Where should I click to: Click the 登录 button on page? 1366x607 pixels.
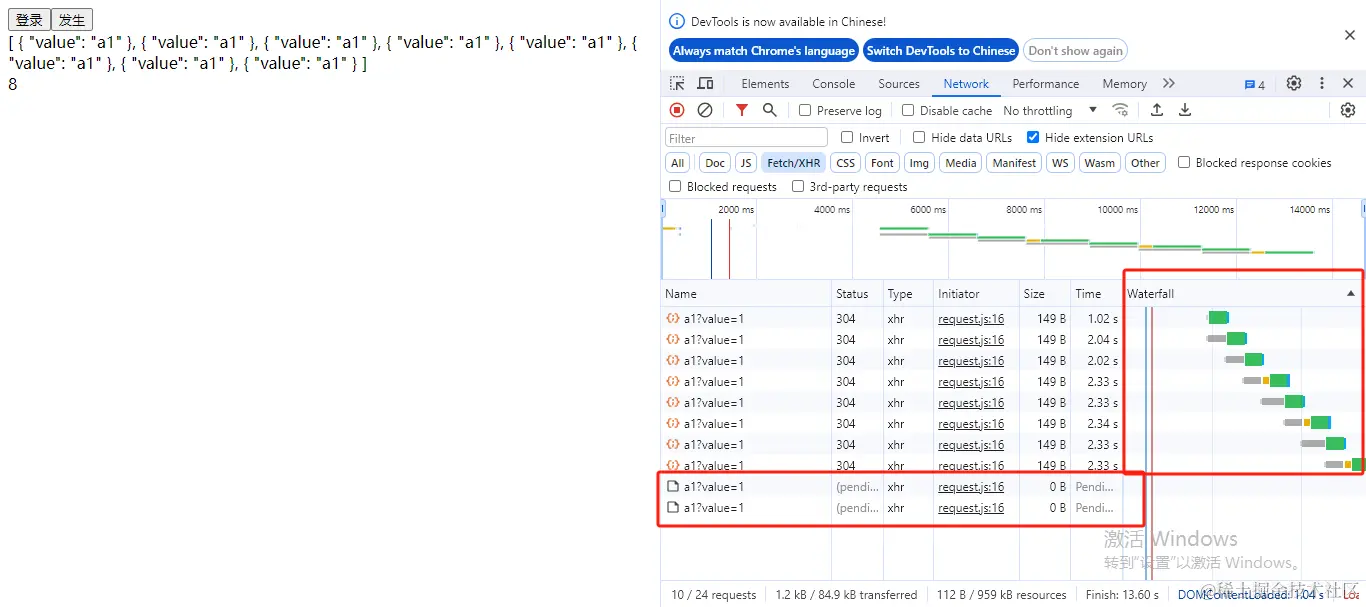pyautogui.click(x=29, y=20)
